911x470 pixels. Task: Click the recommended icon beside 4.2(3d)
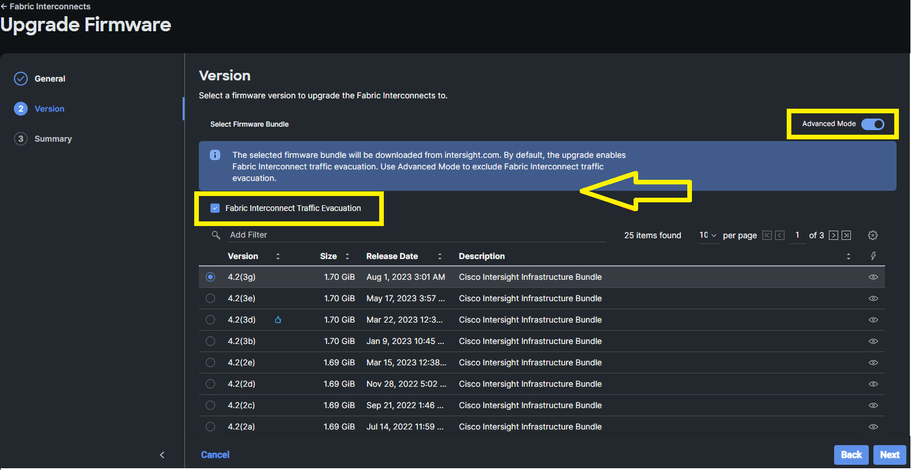point(278,320)
